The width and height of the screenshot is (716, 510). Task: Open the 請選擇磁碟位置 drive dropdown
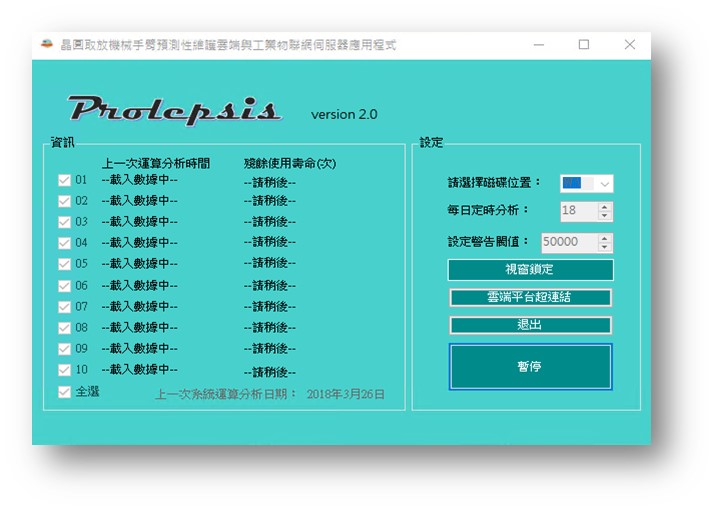587,184
